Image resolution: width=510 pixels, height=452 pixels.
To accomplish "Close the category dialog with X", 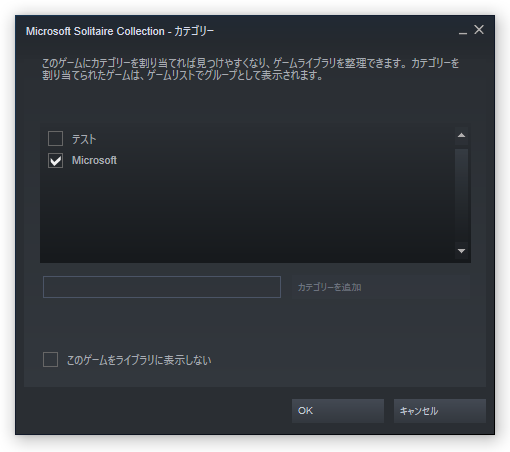I will click(479, 30).
